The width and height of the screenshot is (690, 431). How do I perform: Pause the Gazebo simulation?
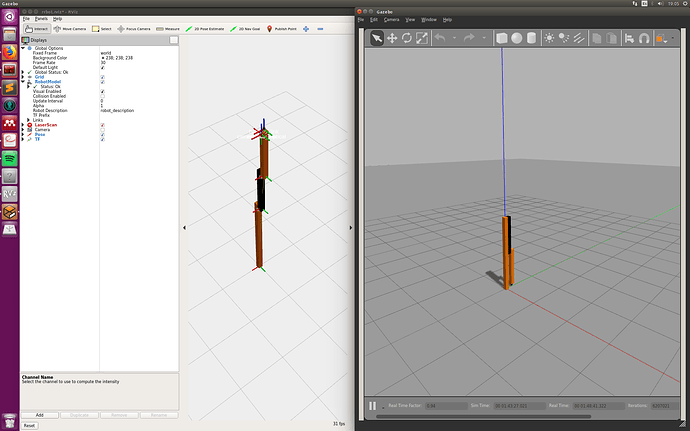373,406
